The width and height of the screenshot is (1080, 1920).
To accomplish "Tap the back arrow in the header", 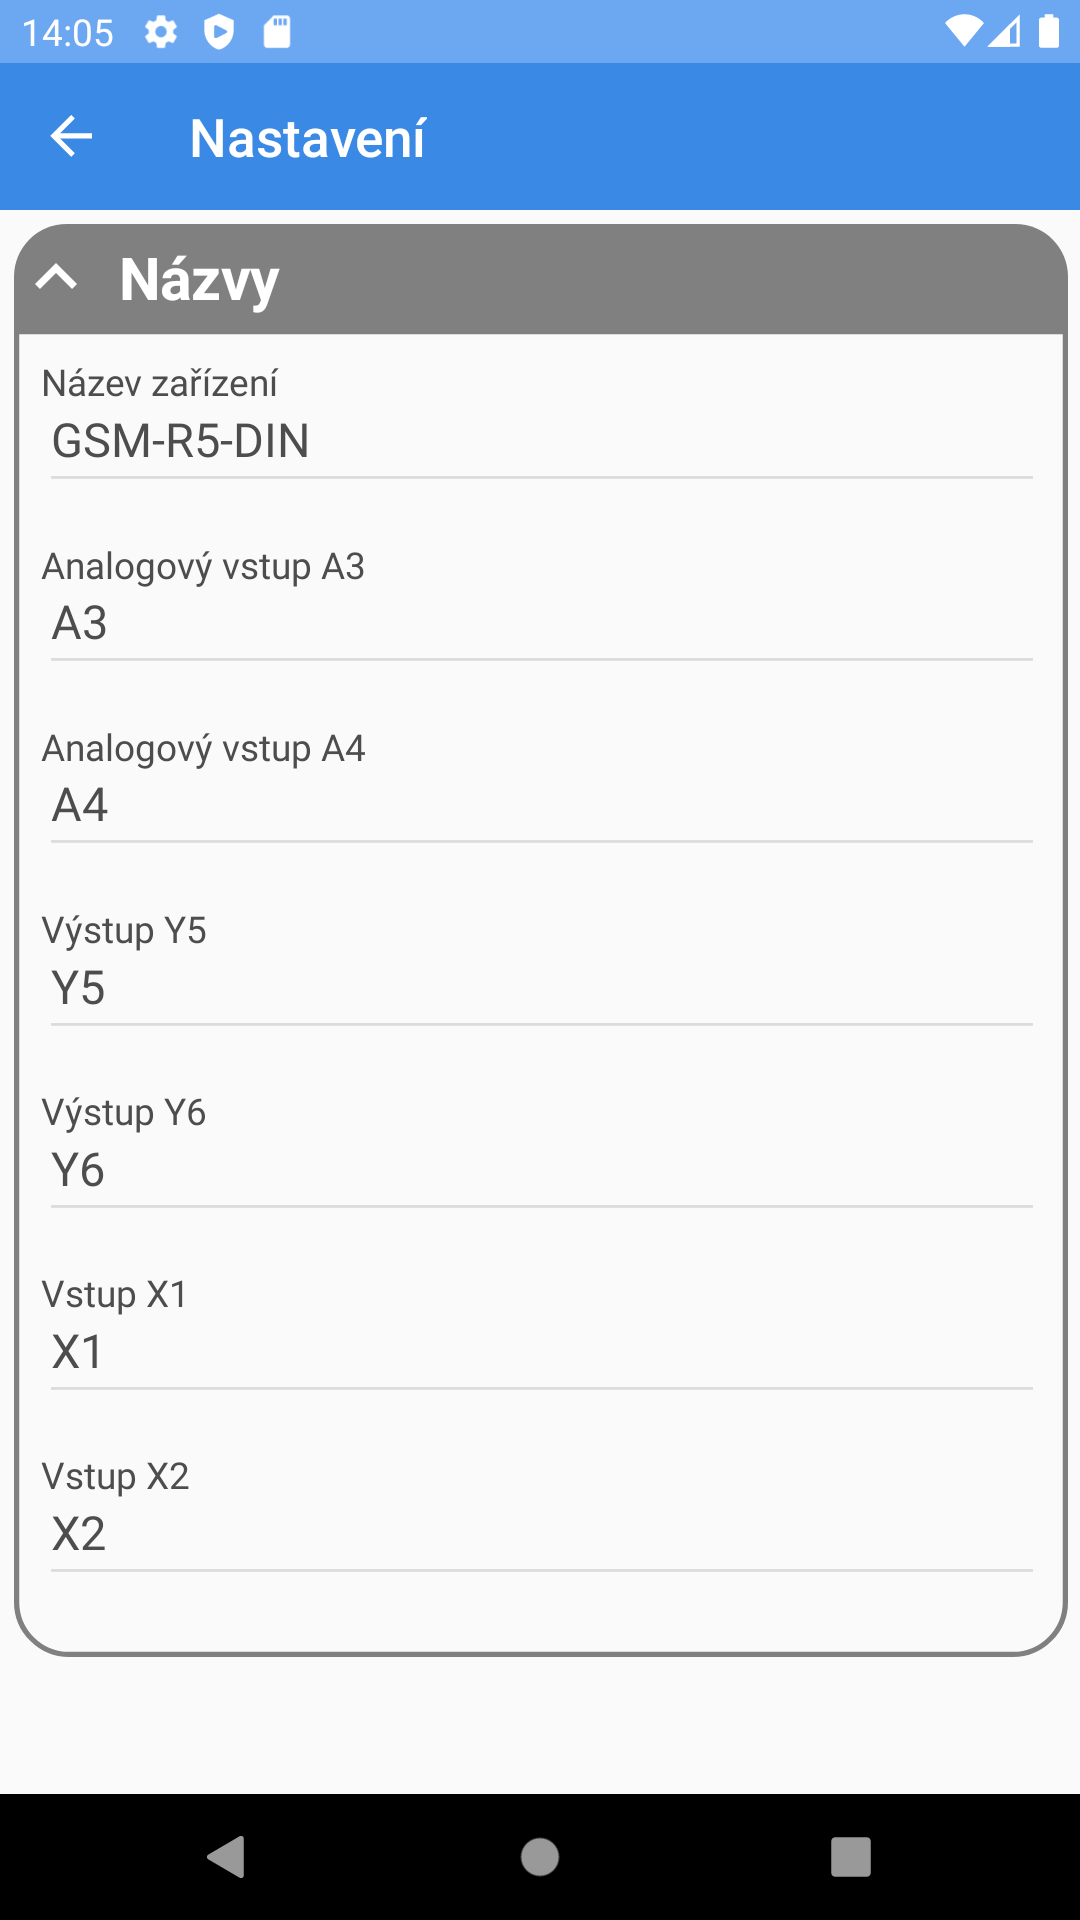I will (x=71, y=137).
